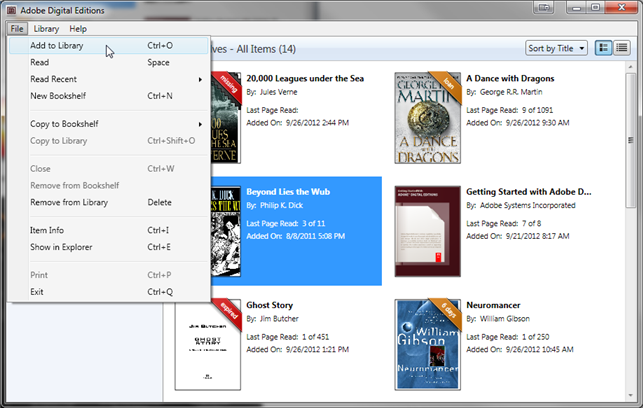Select the Ghost Story cover thumbnail

pos(206,344)
